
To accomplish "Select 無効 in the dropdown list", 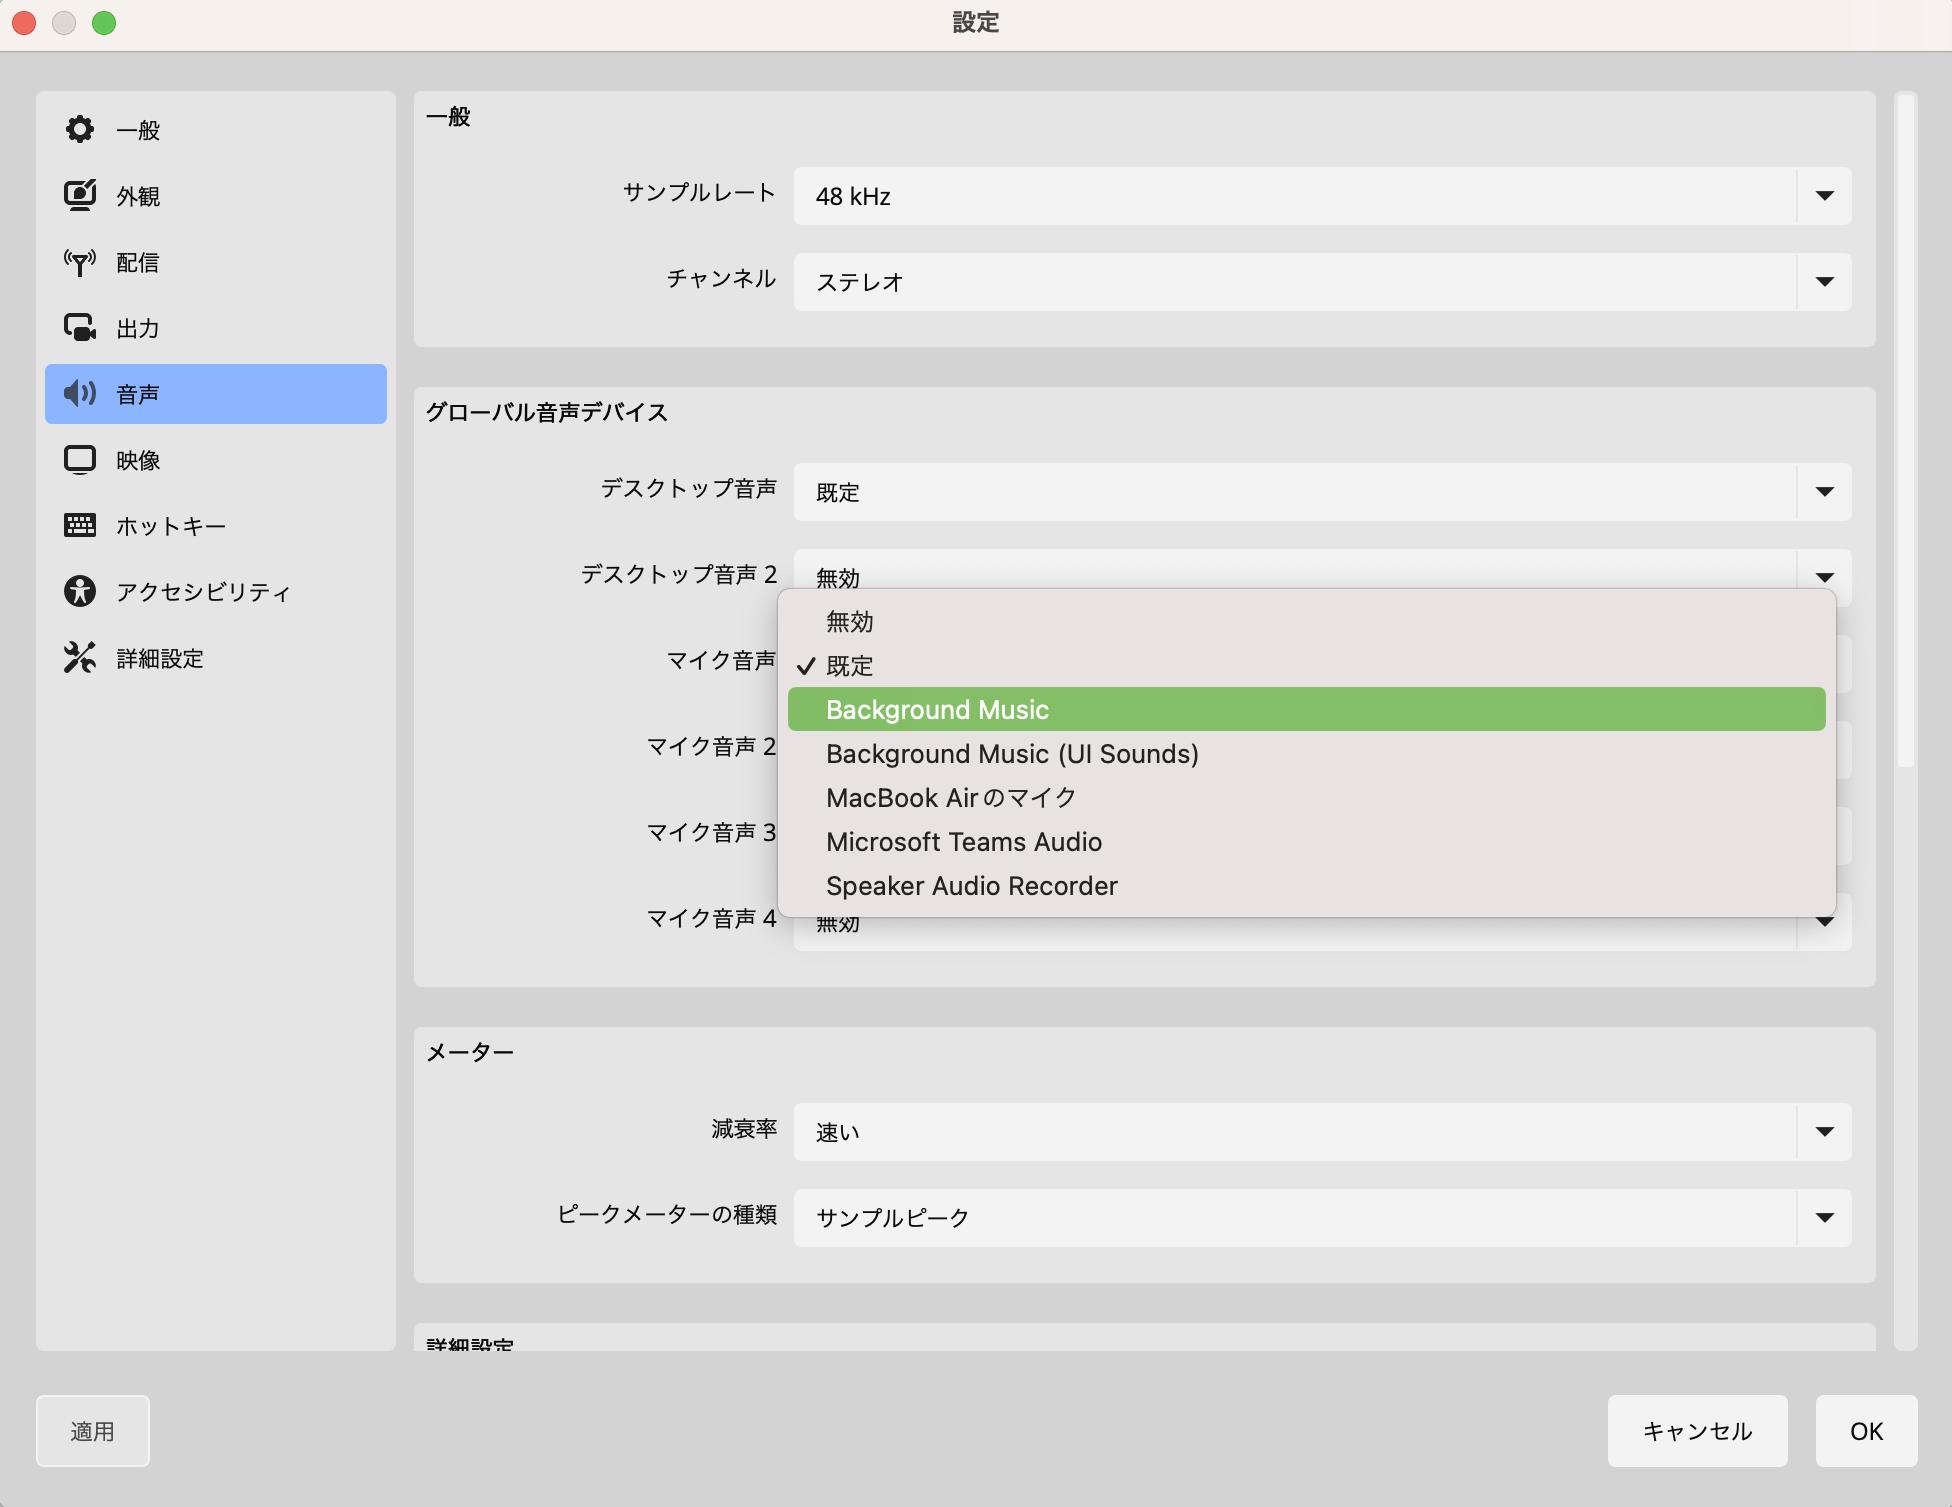I will pyautogui.click(x=1307, y=621).
